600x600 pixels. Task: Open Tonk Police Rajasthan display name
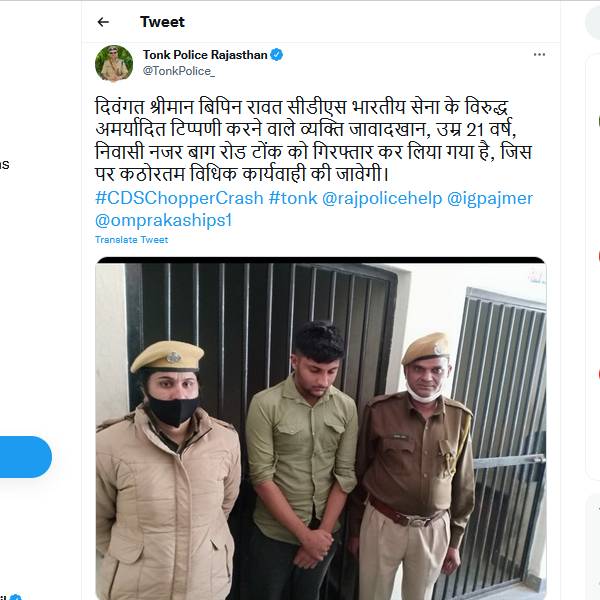pos(205,55)
